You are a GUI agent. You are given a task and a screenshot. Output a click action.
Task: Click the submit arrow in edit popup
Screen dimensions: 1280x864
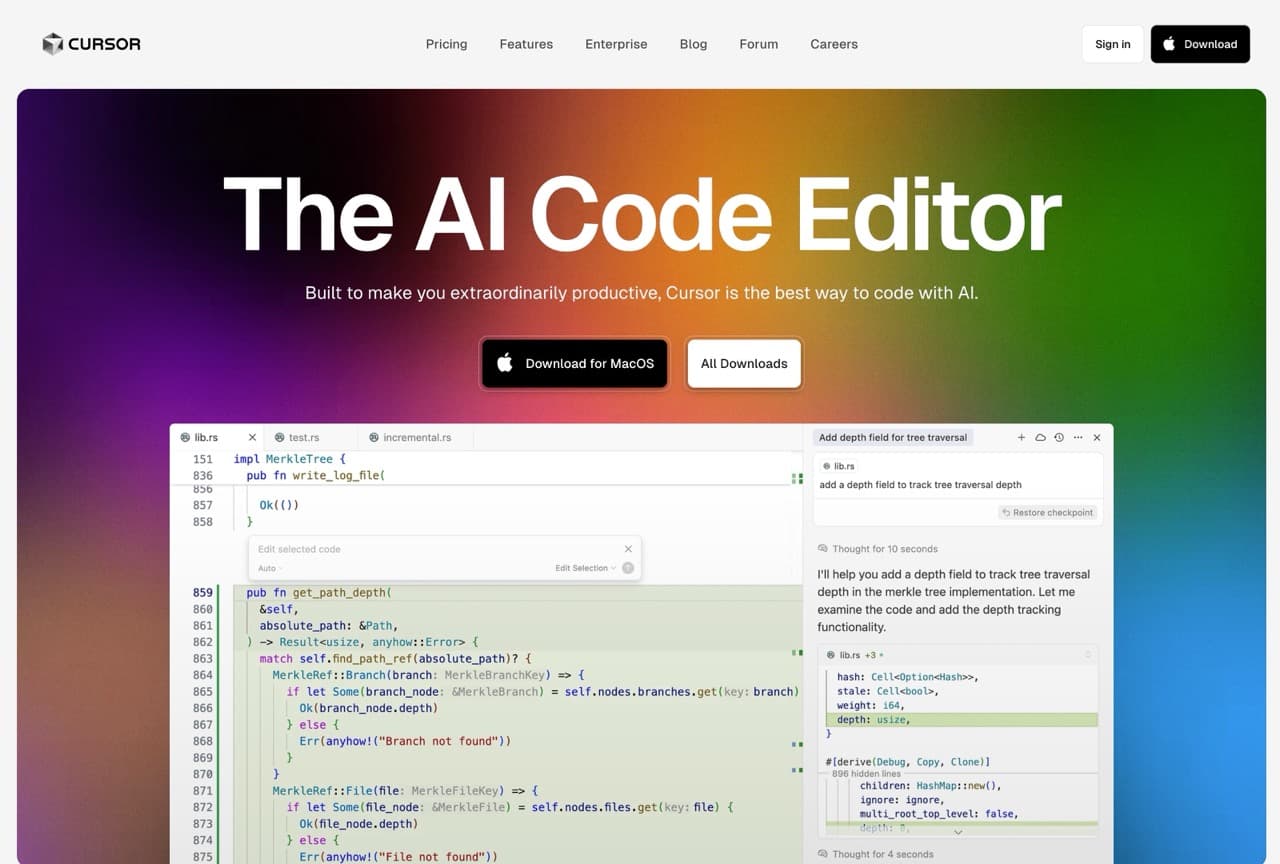click(x=628, y=568)
